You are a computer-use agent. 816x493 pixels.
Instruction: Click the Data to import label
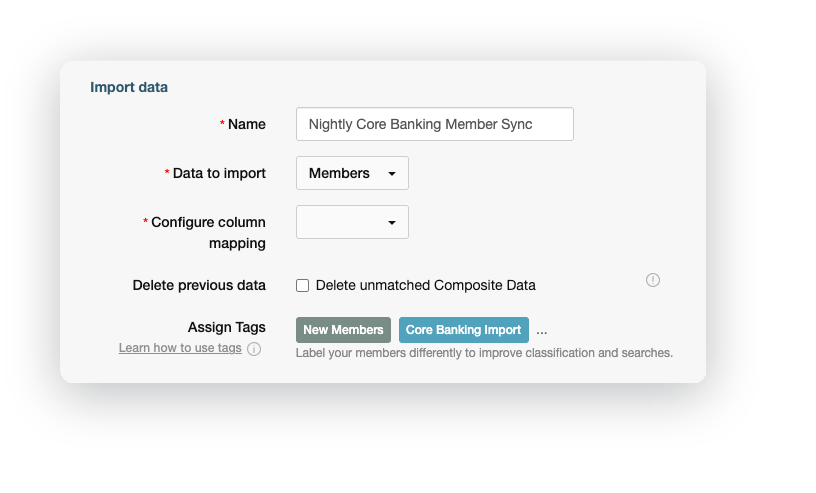pyautogui.click(x=219, y=173)
